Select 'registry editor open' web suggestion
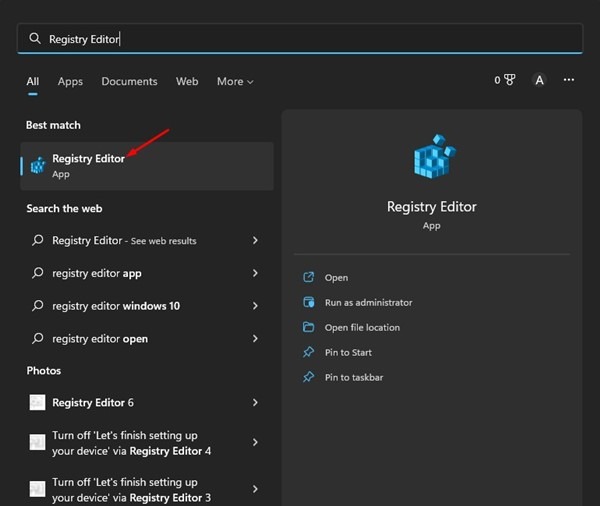 point(100,339)
